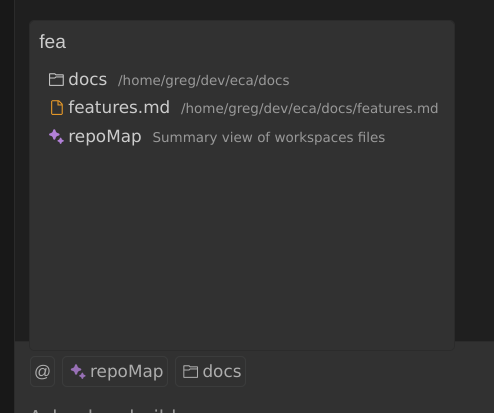This screenshot has height=413, width=494.
Task: Click the folder icon beside docs suggestion
Action: 56,80
